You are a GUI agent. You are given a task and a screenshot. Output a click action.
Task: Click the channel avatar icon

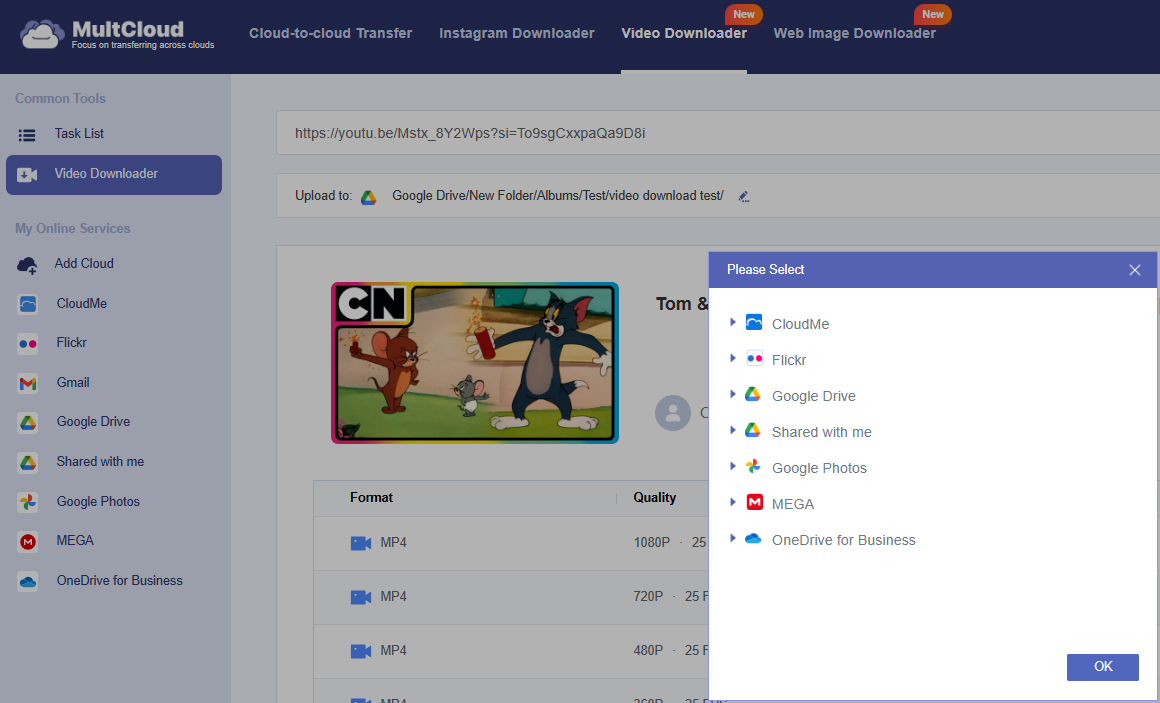(672, 413)
